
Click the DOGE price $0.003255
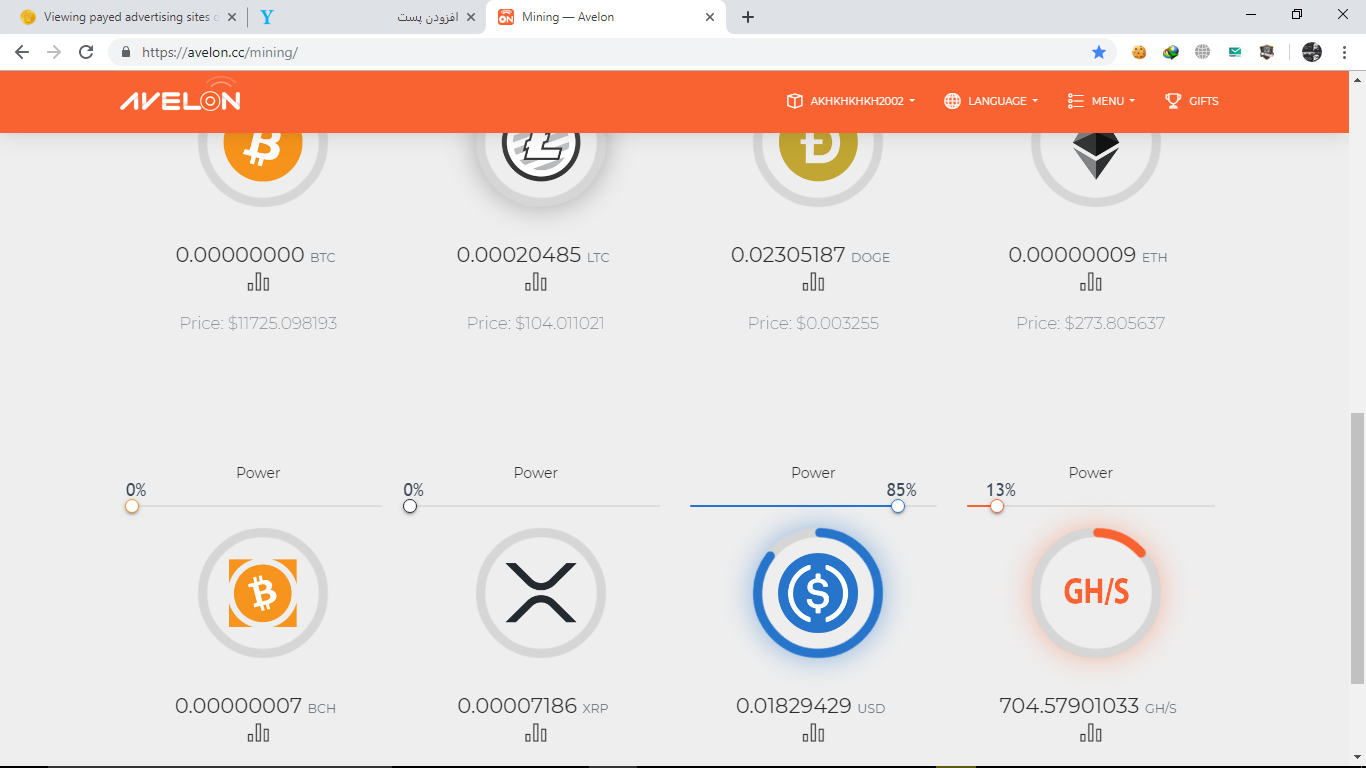click(x=813, y=323)
